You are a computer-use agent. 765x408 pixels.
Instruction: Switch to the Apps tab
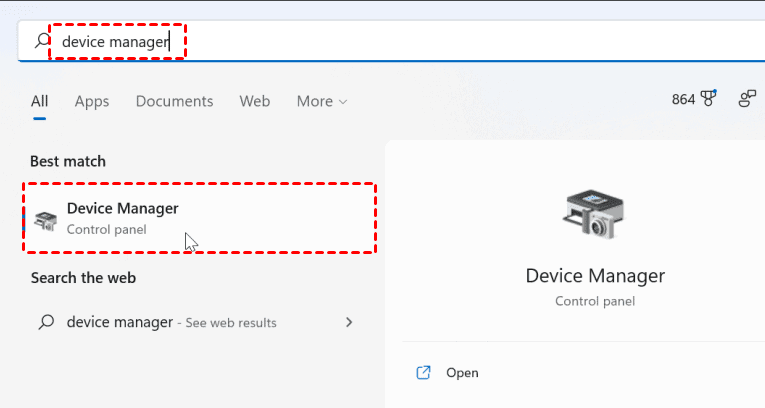tap(92, 101)
